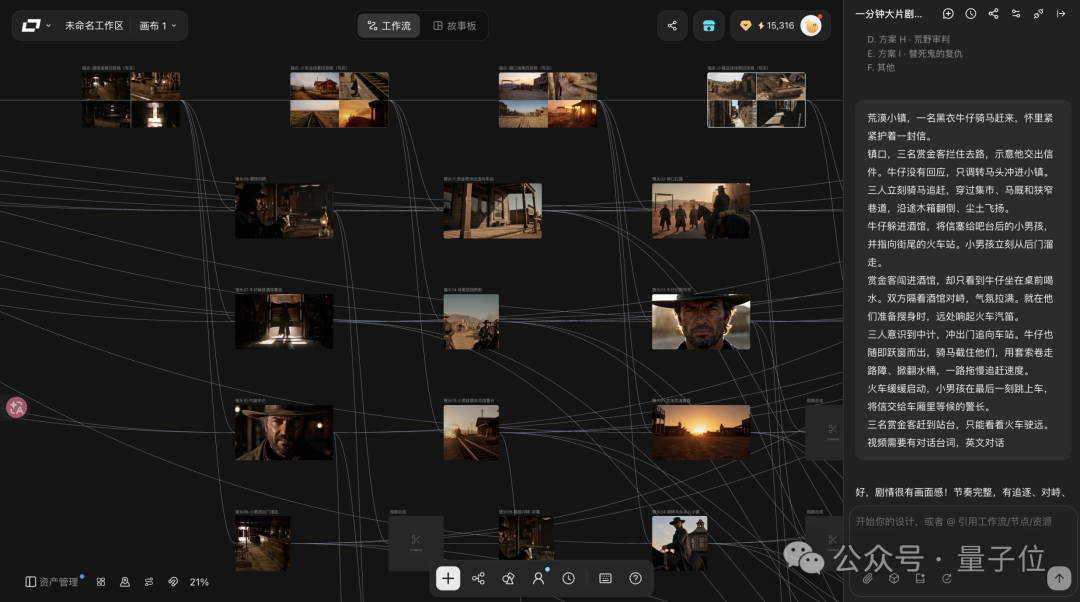
Task: Click the circular refresh icon below the chat input
Action: (947, 579)
